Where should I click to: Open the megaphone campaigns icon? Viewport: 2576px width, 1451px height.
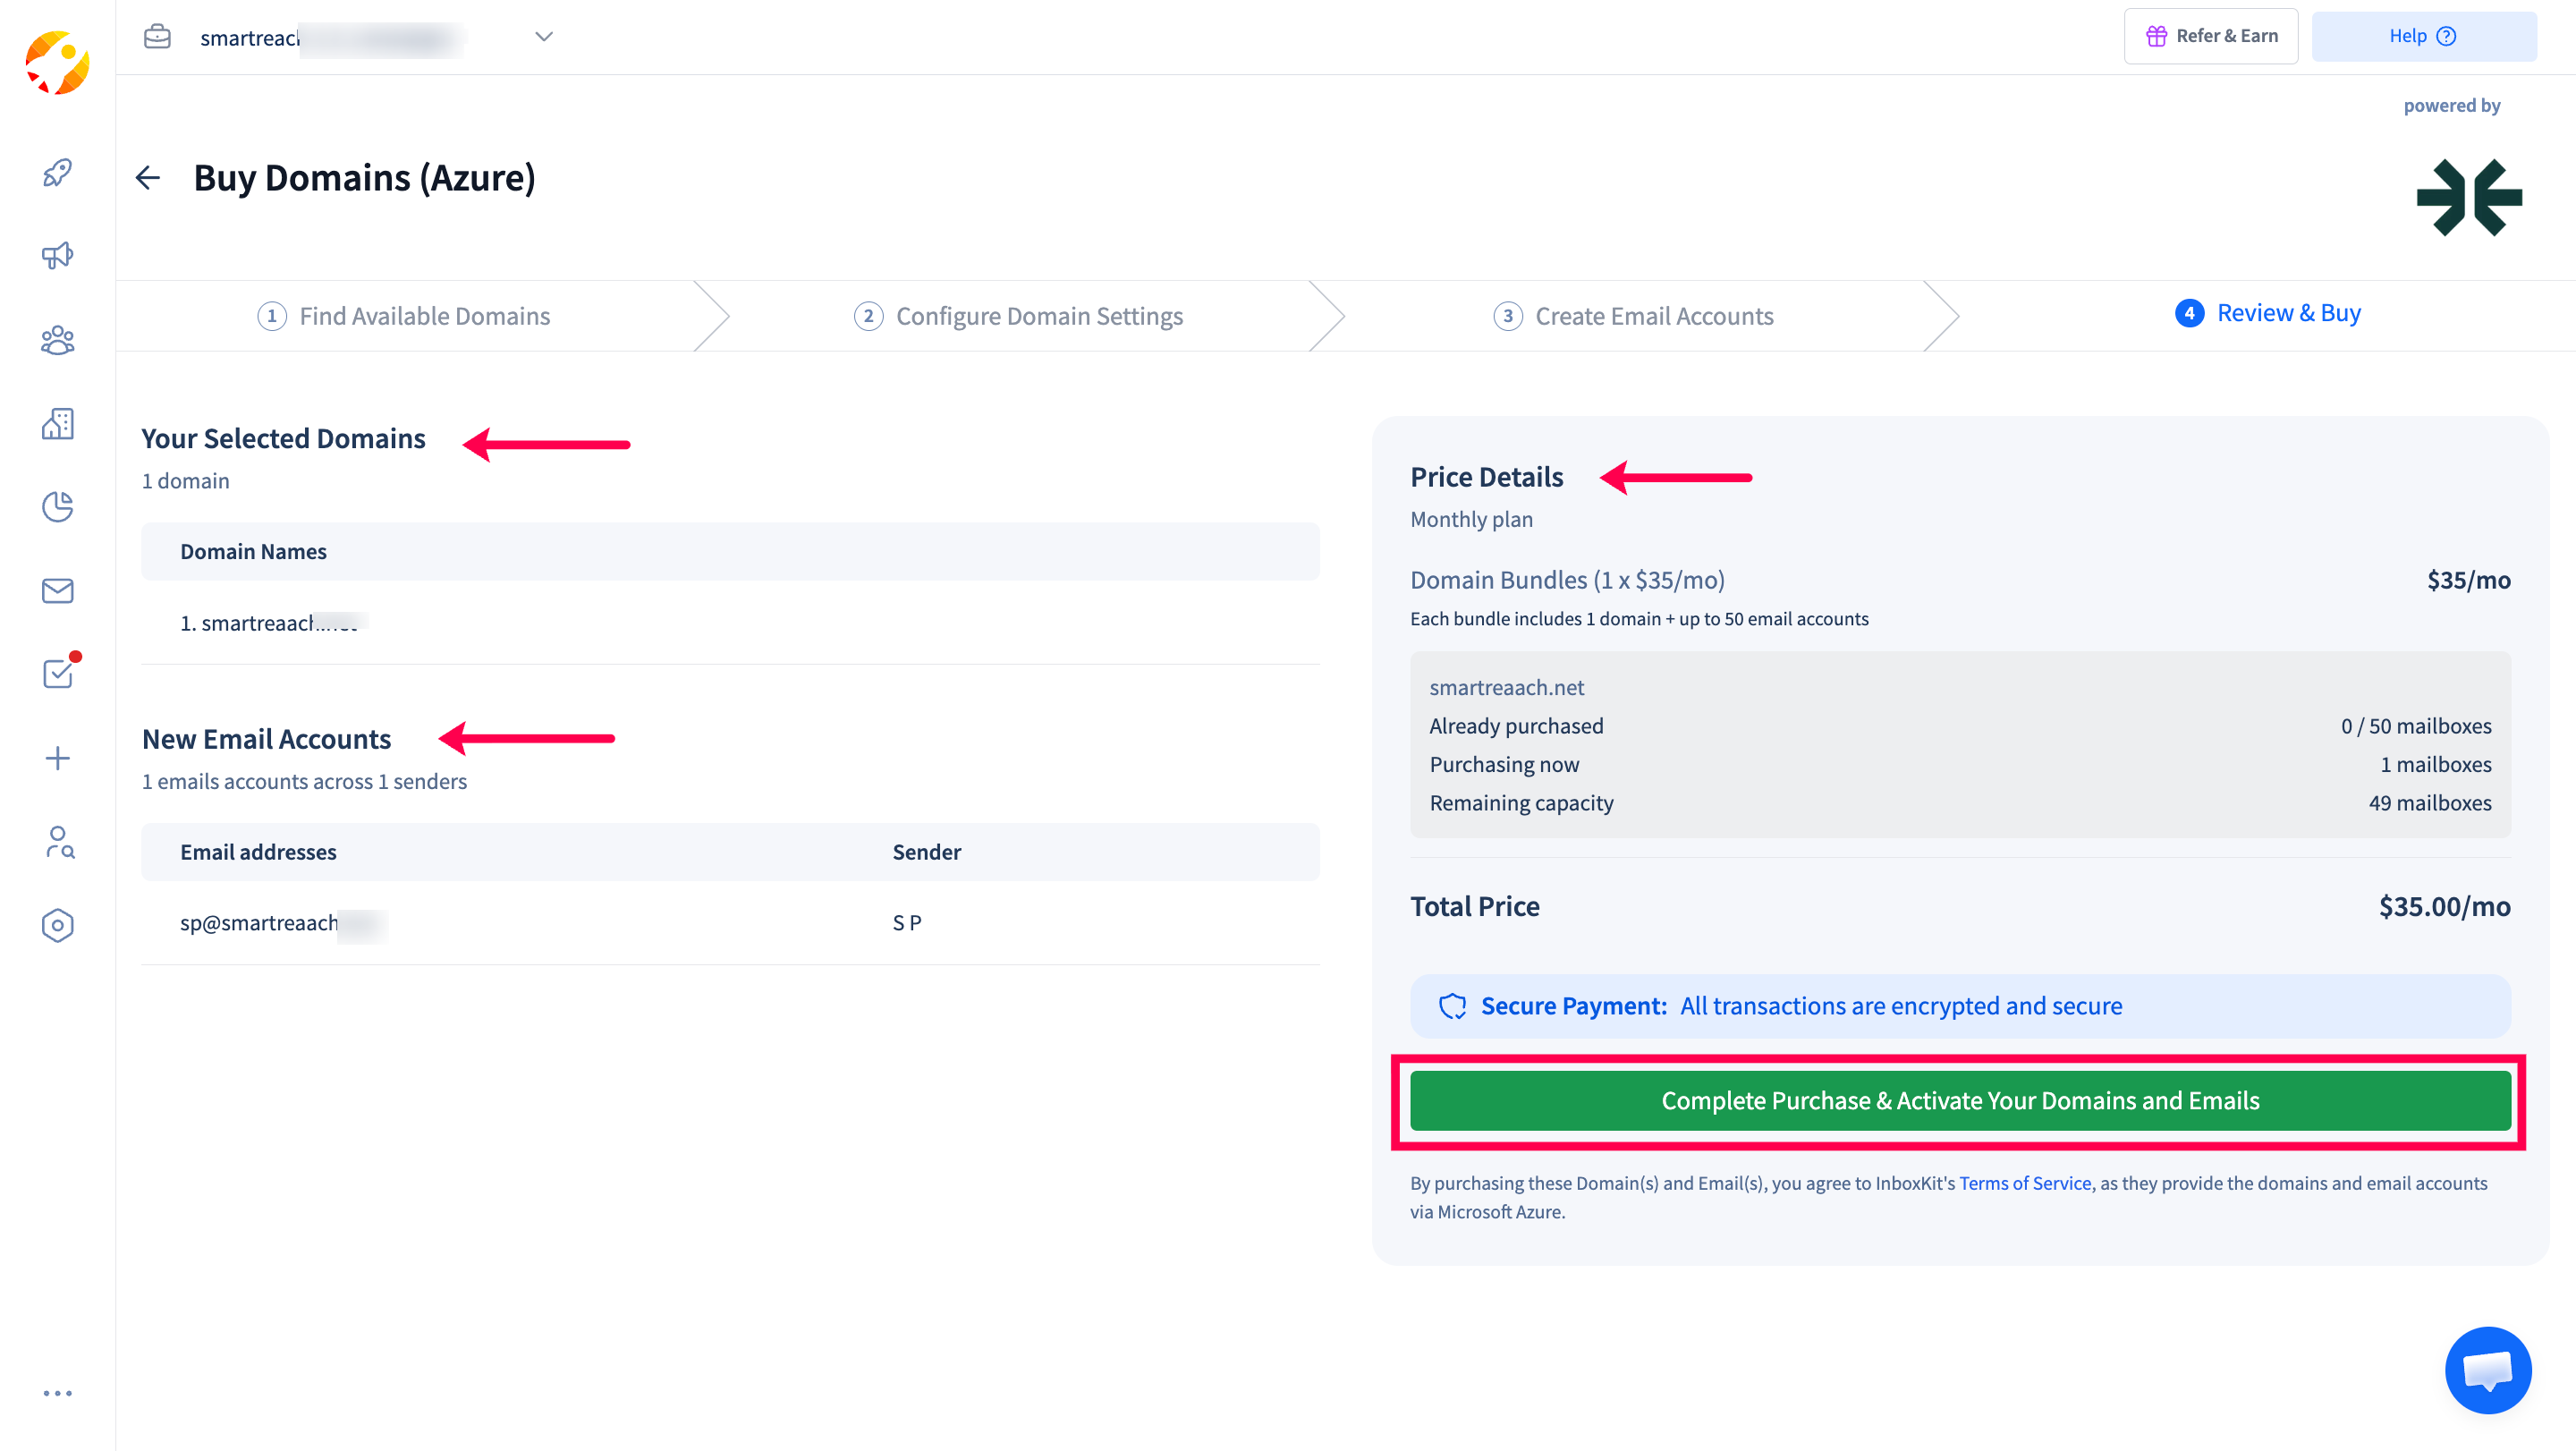point(57,256)
